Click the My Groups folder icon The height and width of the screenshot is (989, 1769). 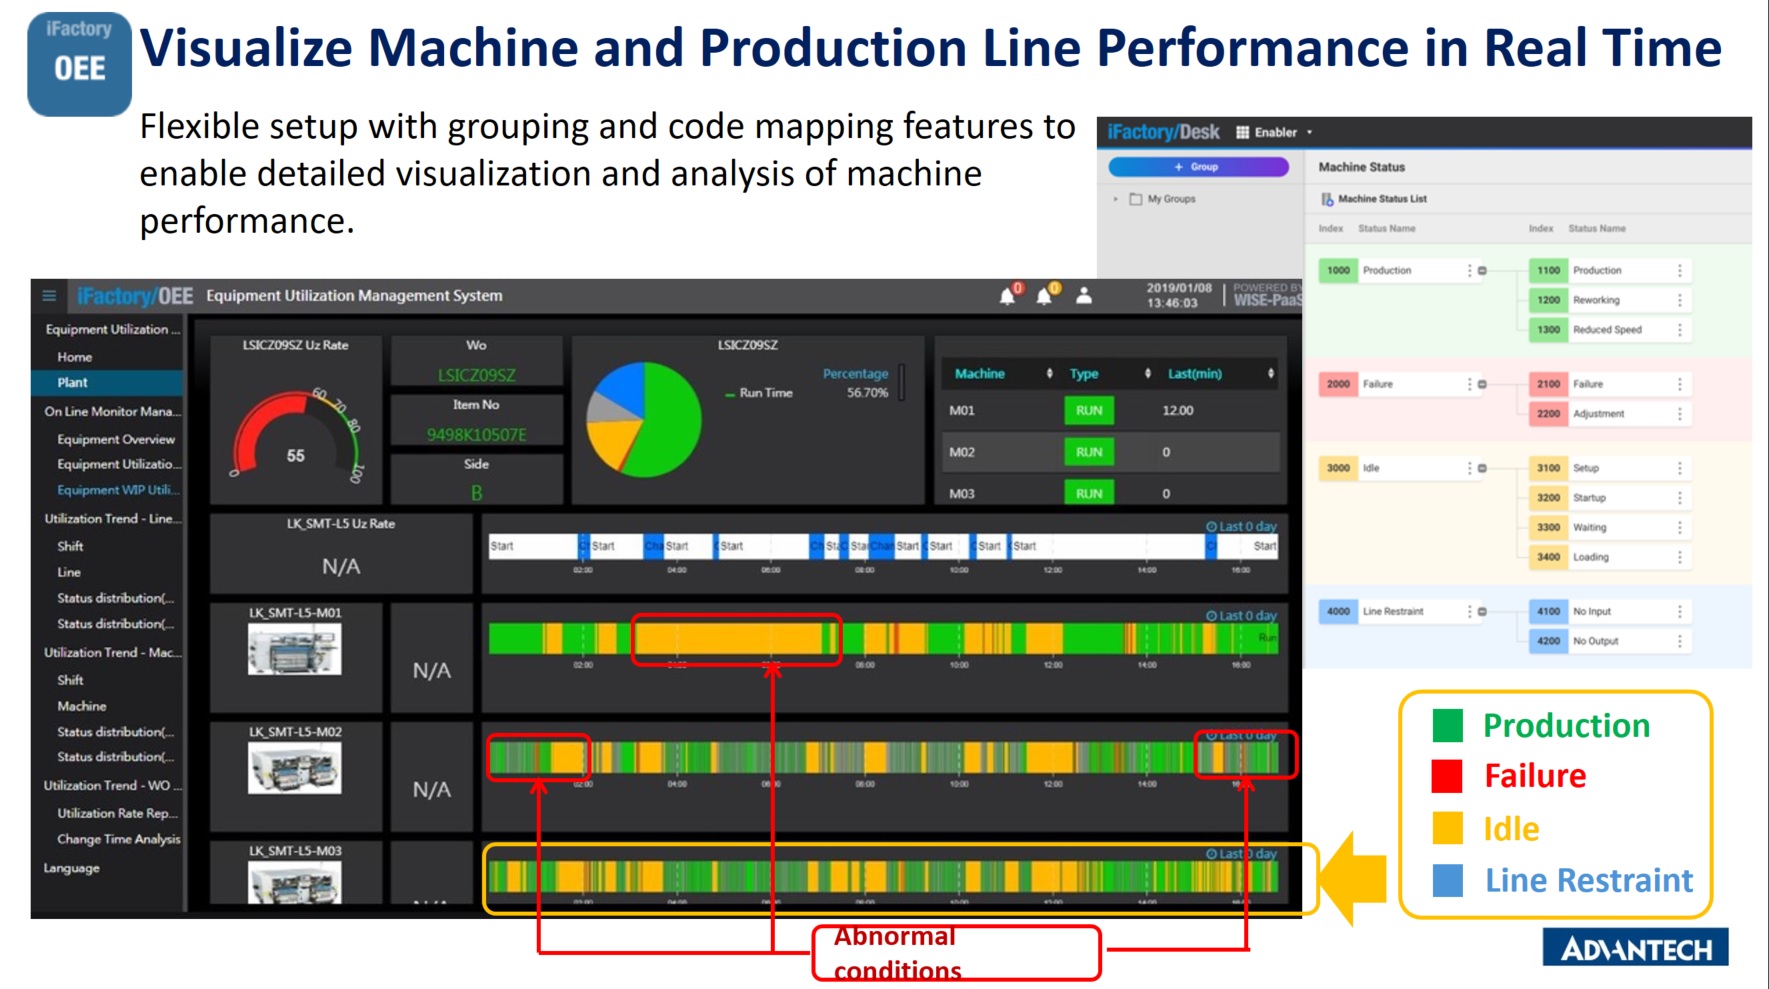(x=1138, y=198)
